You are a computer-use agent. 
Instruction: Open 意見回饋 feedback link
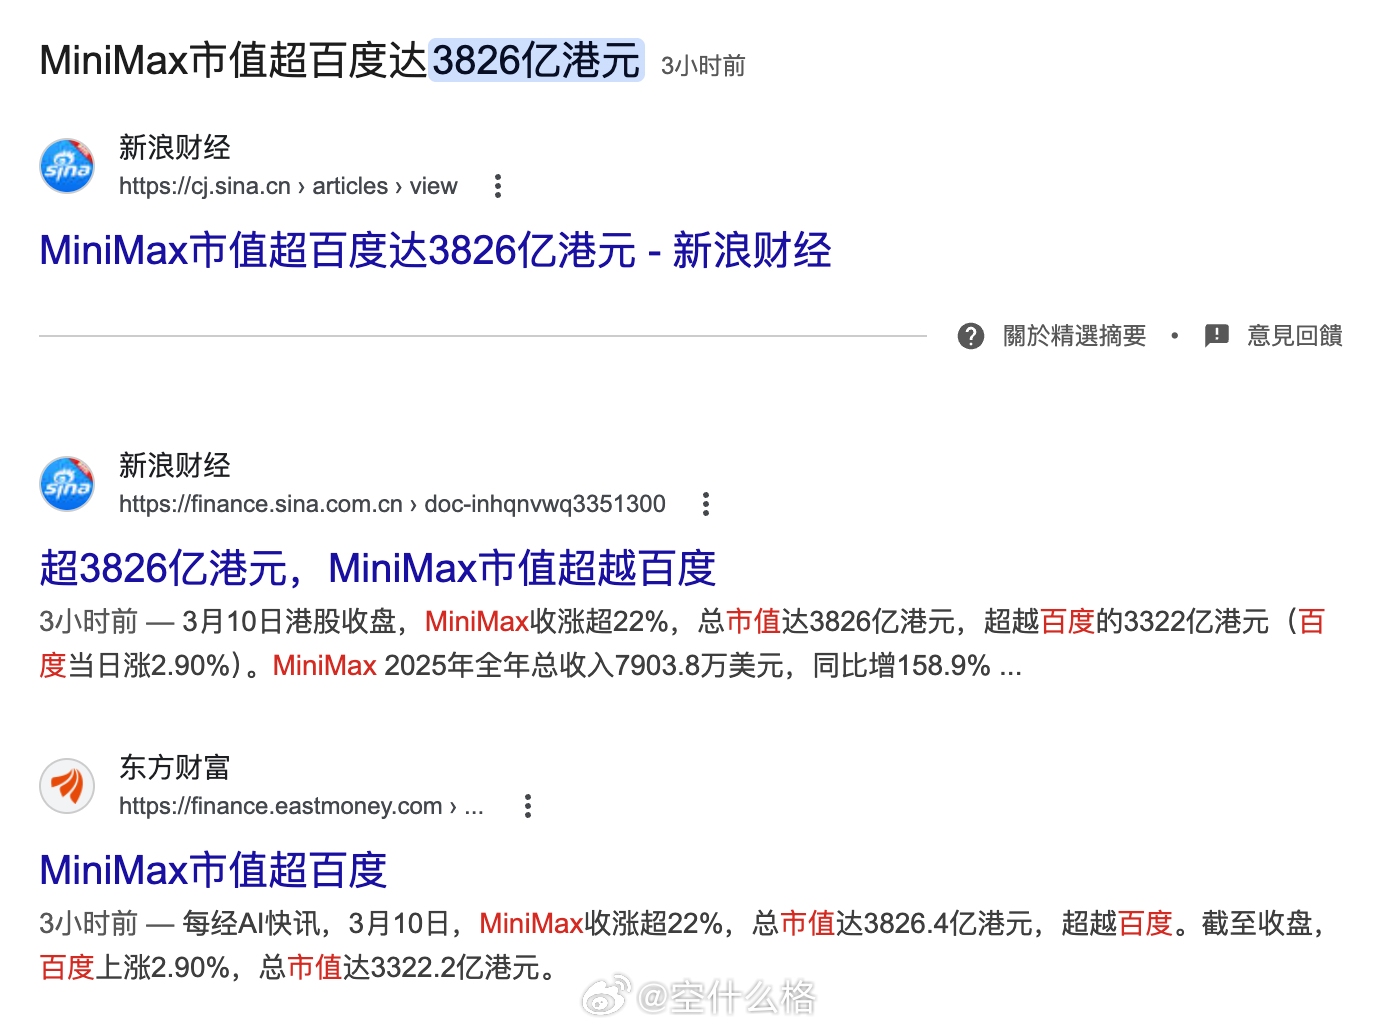pyautogui.click(x=1294, y=336)
